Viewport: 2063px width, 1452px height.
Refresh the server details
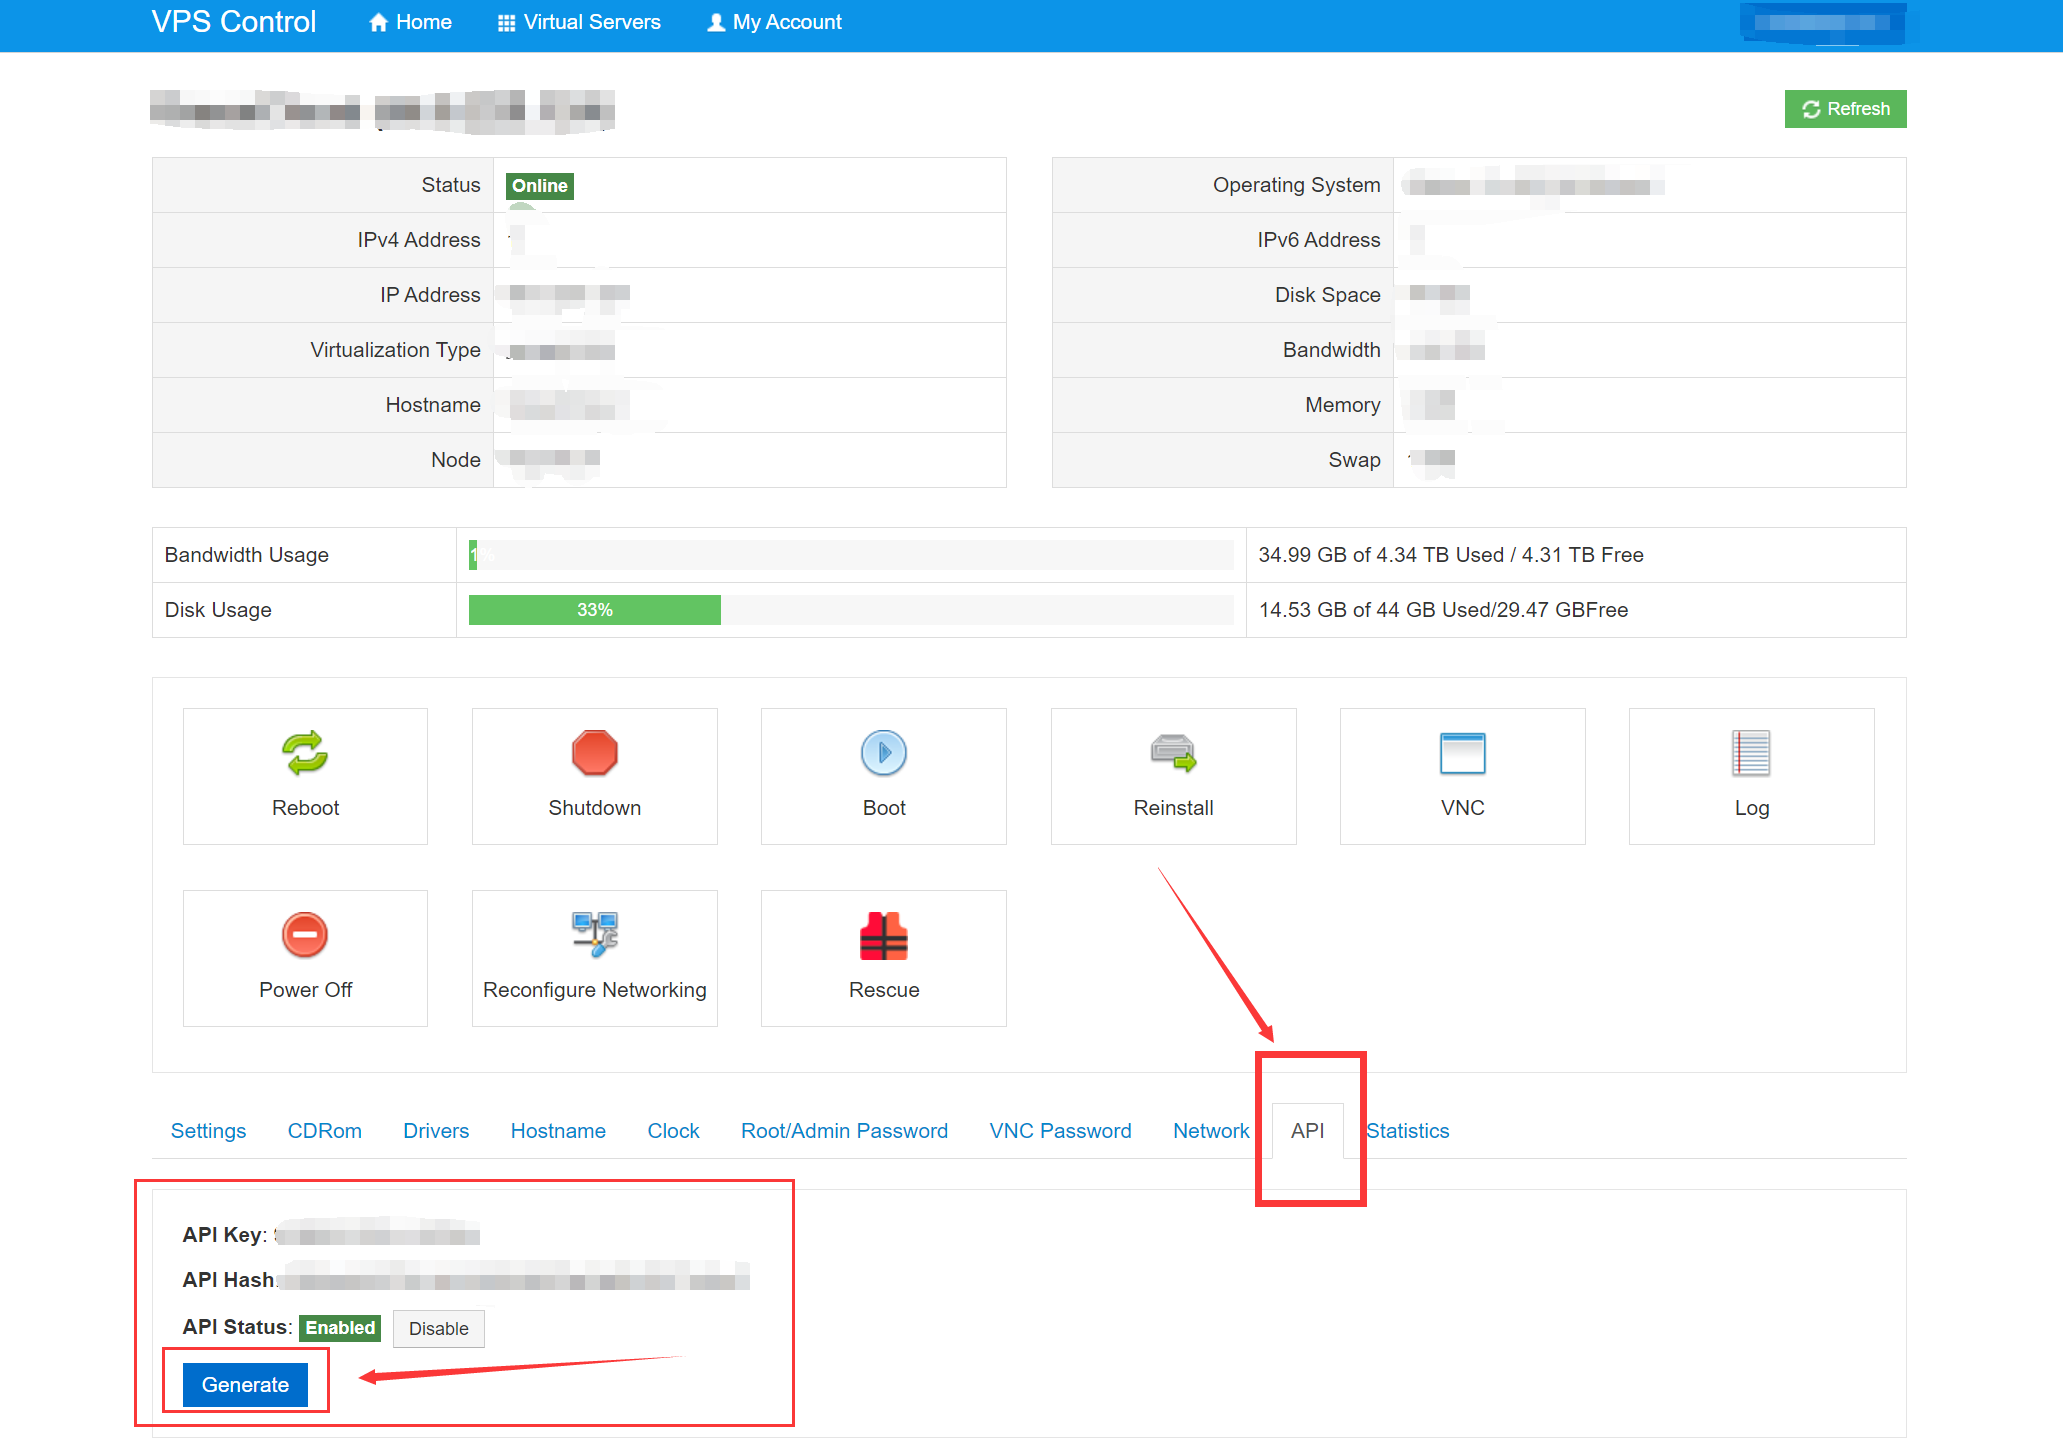click(x=1845, y=109)
